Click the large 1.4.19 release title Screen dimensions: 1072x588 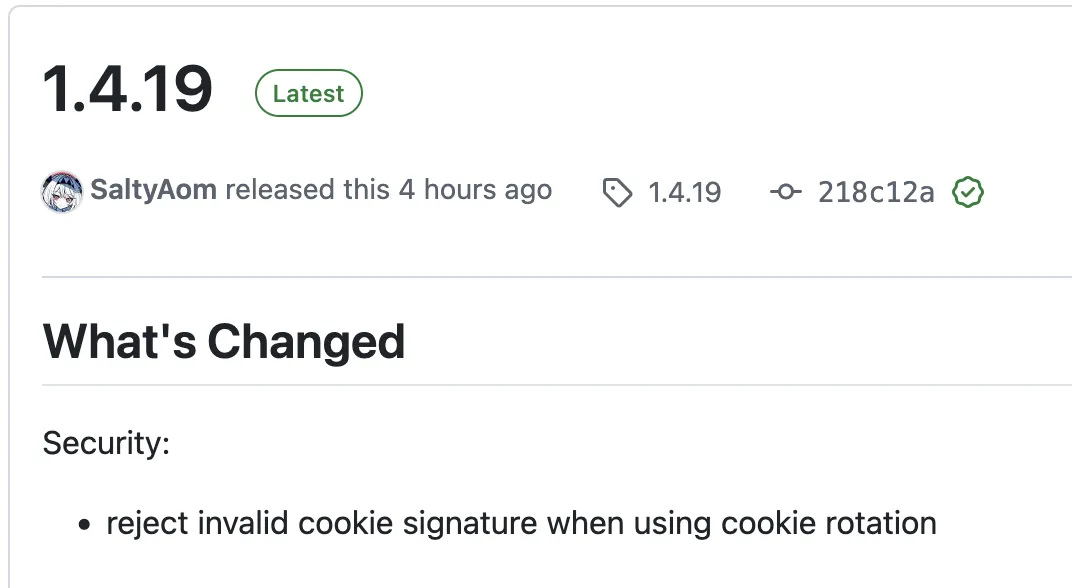point(128,88)
